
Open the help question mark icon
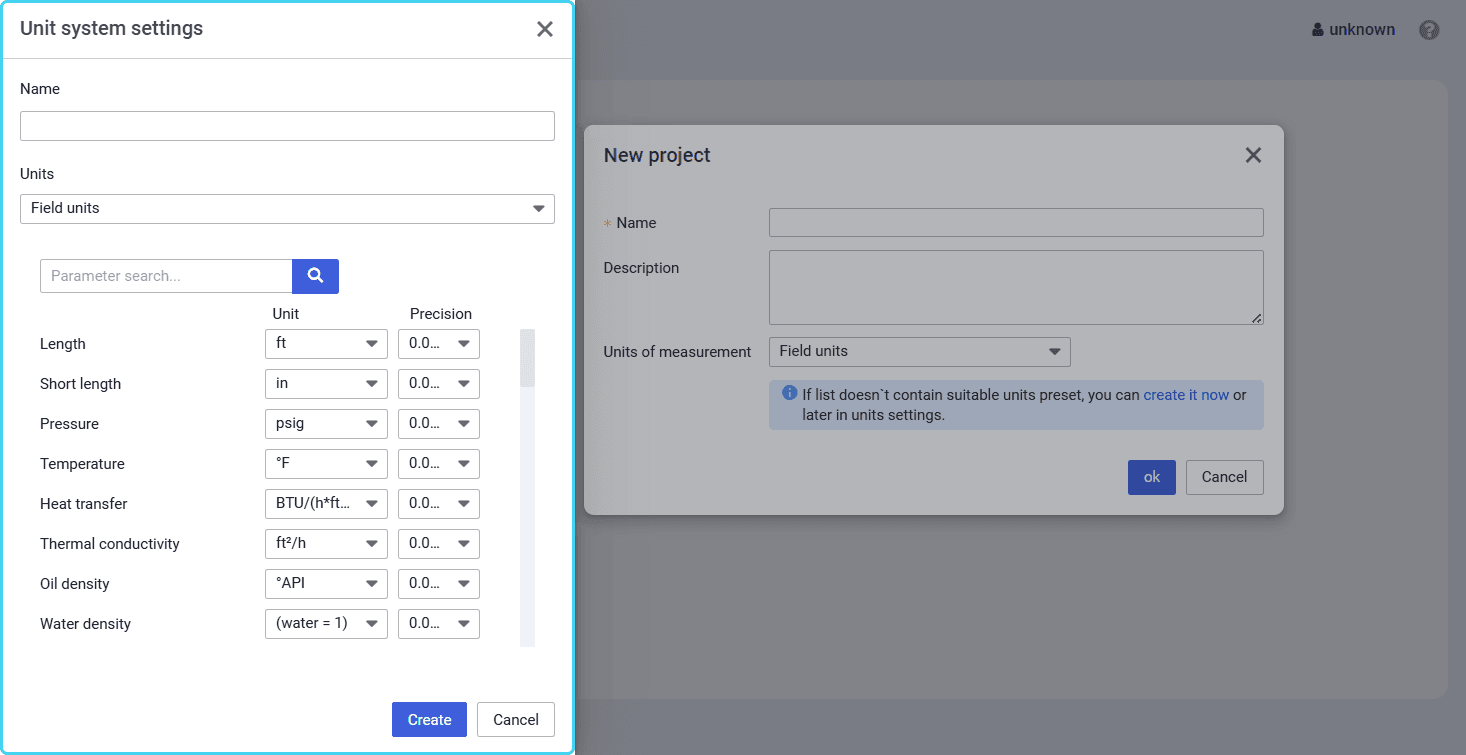[1429, 30]
